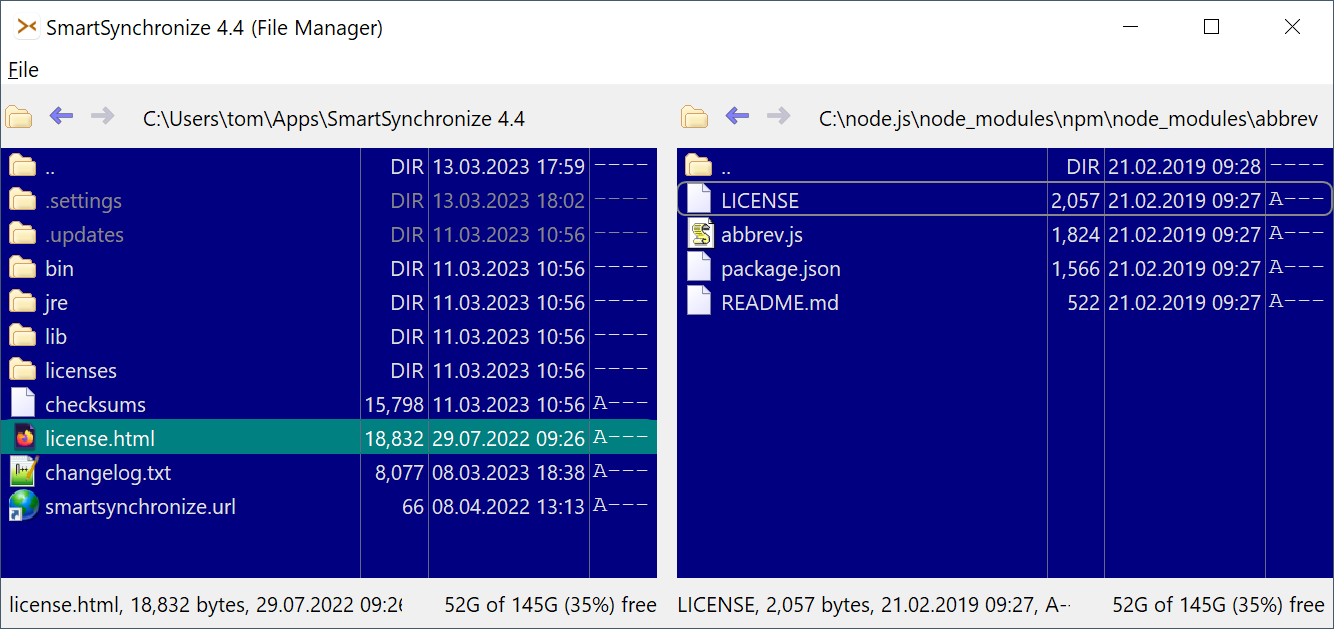The image size is (1334, 629).
Task: Click the changelog.txt file icon
Action: pyautogui.click(x=23, y=472)
